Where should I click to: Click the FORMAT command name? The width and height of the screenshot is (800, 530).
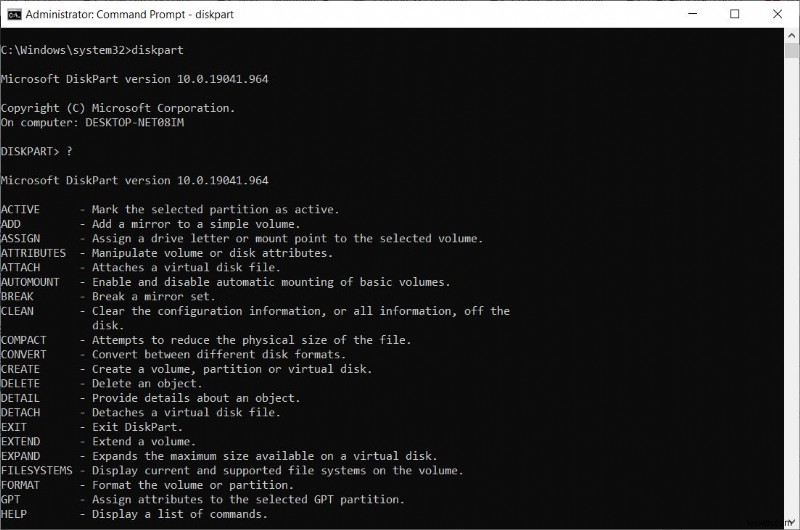(20, 485)
